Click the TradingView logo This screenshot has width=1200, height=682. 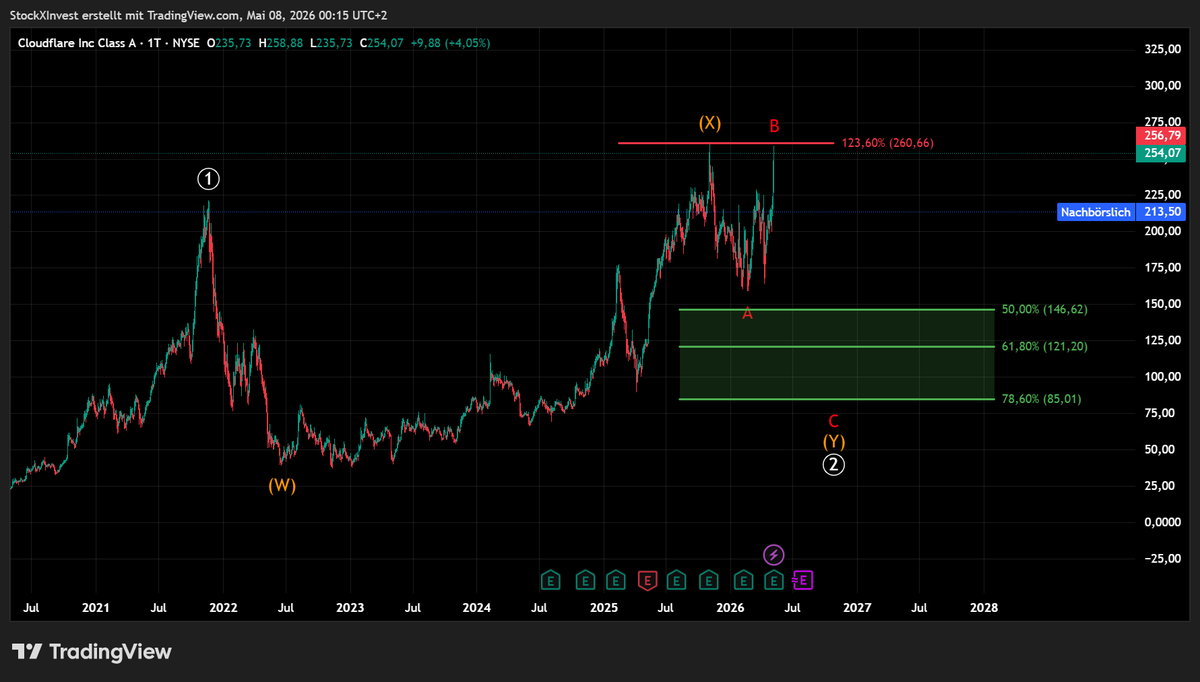click(x=92, y=652)
